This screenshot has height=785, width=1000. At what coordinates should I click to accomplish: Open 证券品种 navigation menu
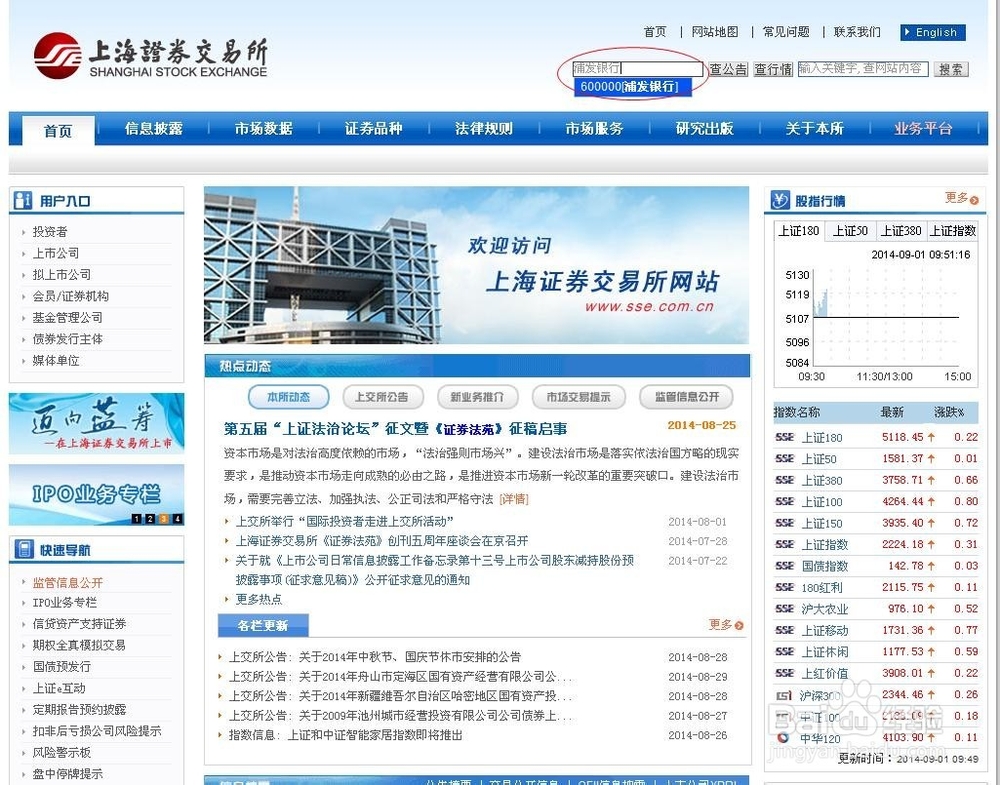point(374,129)
